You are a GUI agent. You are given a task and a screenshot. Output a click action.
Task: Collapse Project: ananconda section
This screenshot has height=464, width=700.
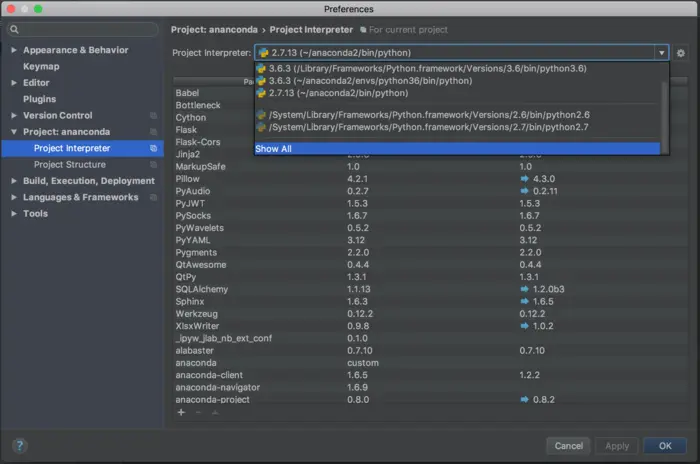point(14,132)
